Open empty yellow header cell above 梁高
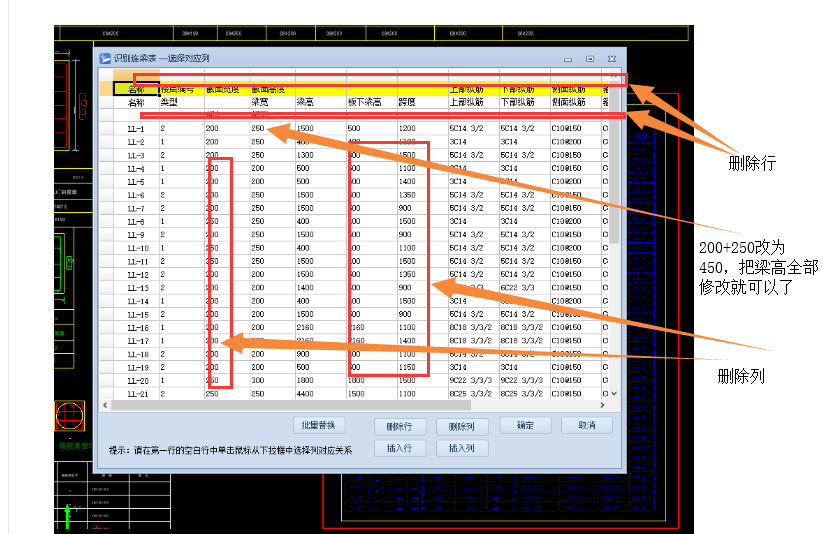This screenshot has height=534, width=823. 321,89
